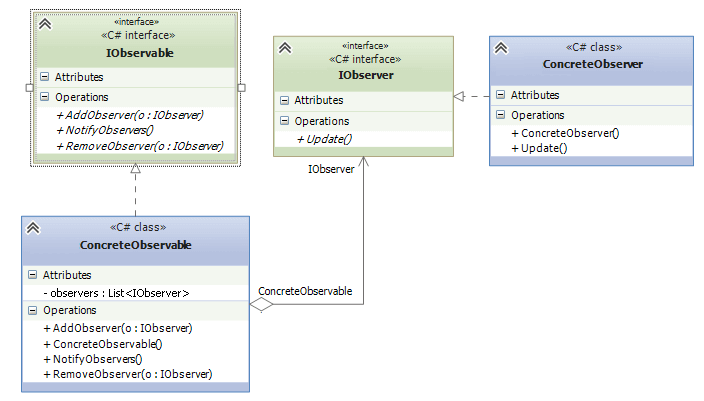704x401 pixels.
Task: Collapse the Operations section of IObserver
Action: pyautogui.click(x=285, y=122)
